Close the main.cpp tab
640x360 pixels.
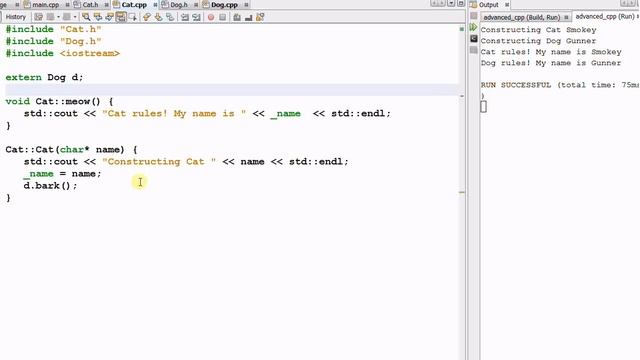click(x=68, y=5)
